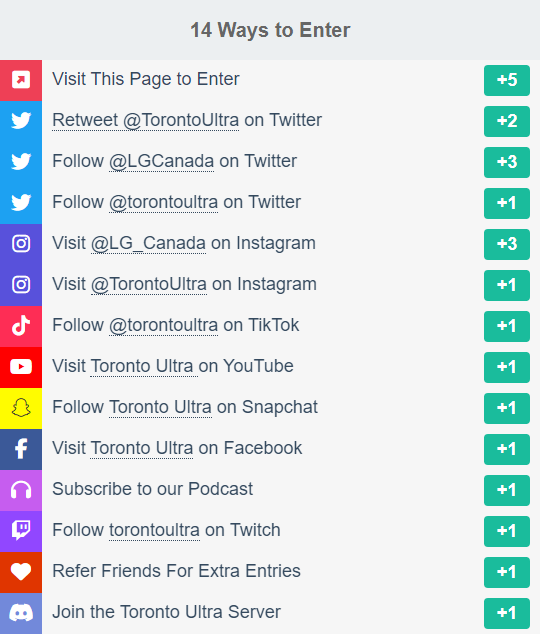The width and height of the screenshot is (540, 634).
Task: Click the YouTube play icon
Action: [x=21, y=367]
